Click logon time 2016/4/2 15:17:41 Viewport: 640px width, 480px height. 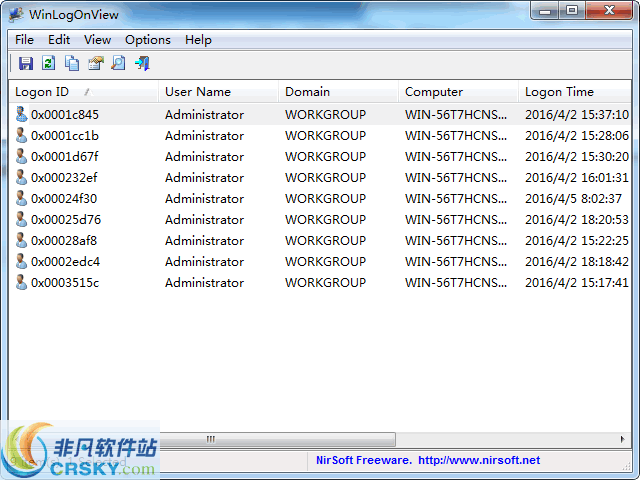[x=577, y=283]
